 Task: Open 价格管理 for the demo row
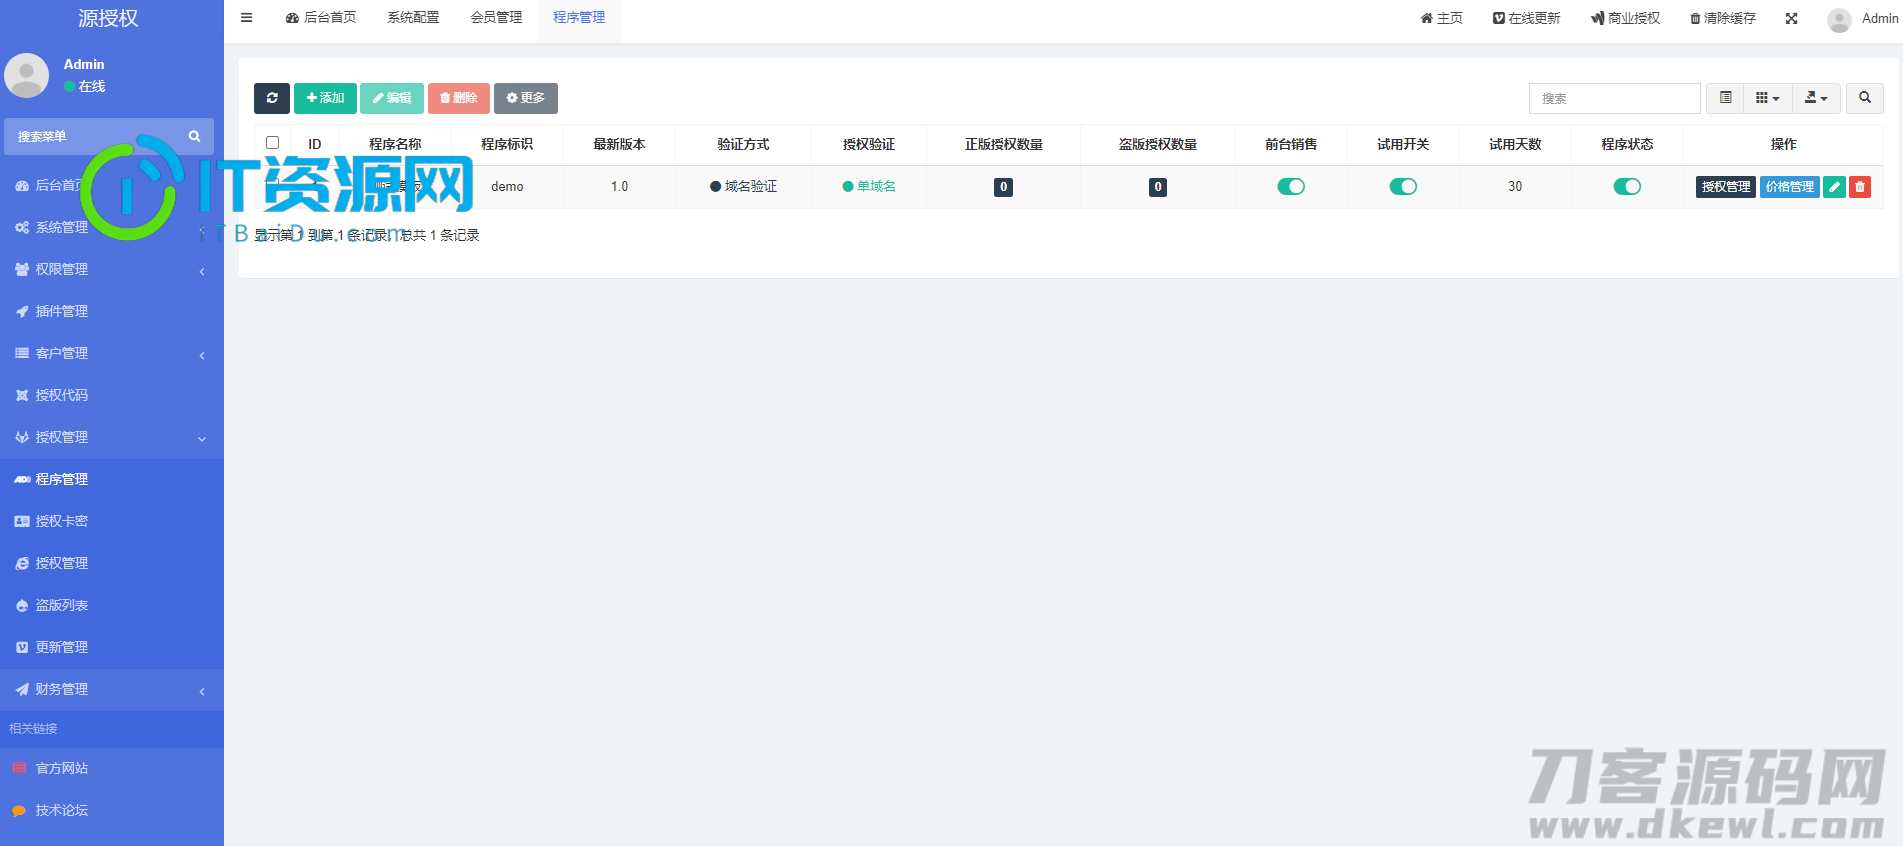[1790, 187]
